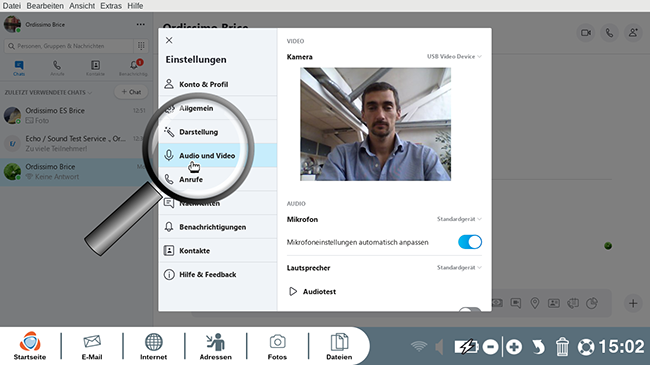The image size is (650, 365).
Task: Expand the Kamera USB Video Device dropdown
Action: pyautogui.click(x=454, y=56)
